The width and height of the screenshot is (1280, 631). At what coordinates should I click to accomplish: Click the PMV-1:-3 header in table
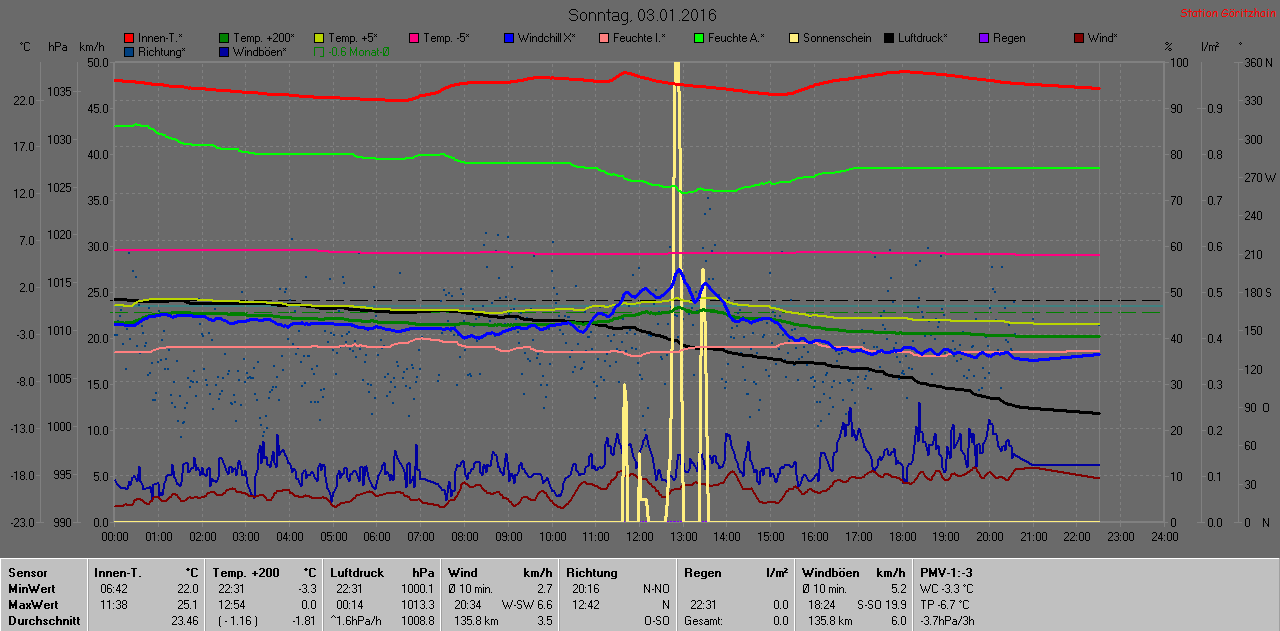tap(946, 573)
